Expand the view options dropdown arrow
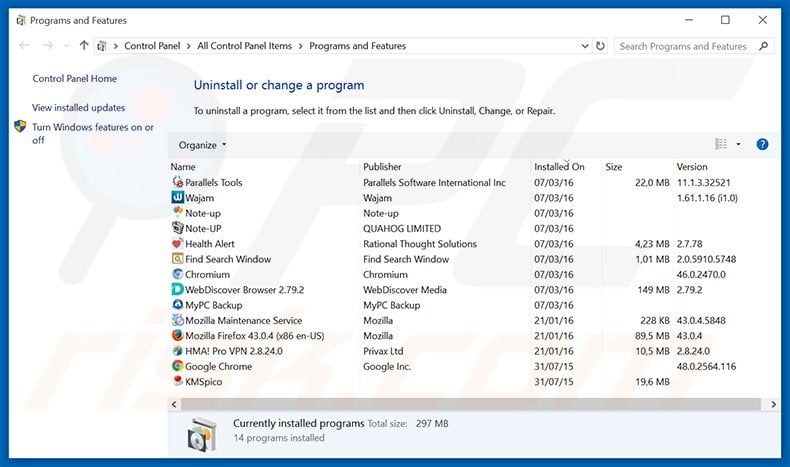Image resolution: width=790 pixels, height=467 pixels. (x=739, y=144)
